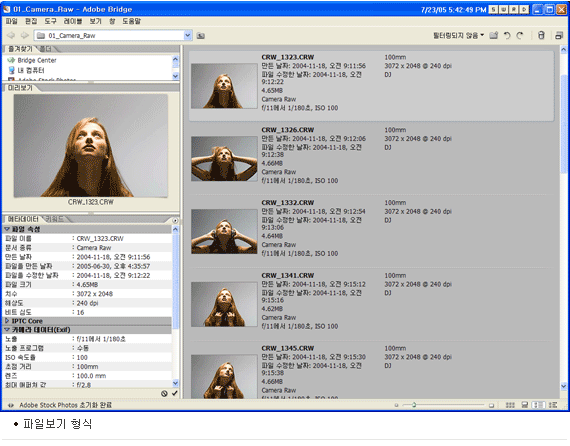This screenshot has width=570, height=446.
Task: Select CRW_1345.CRW thumbnail
Action: (x=224, y=377)
